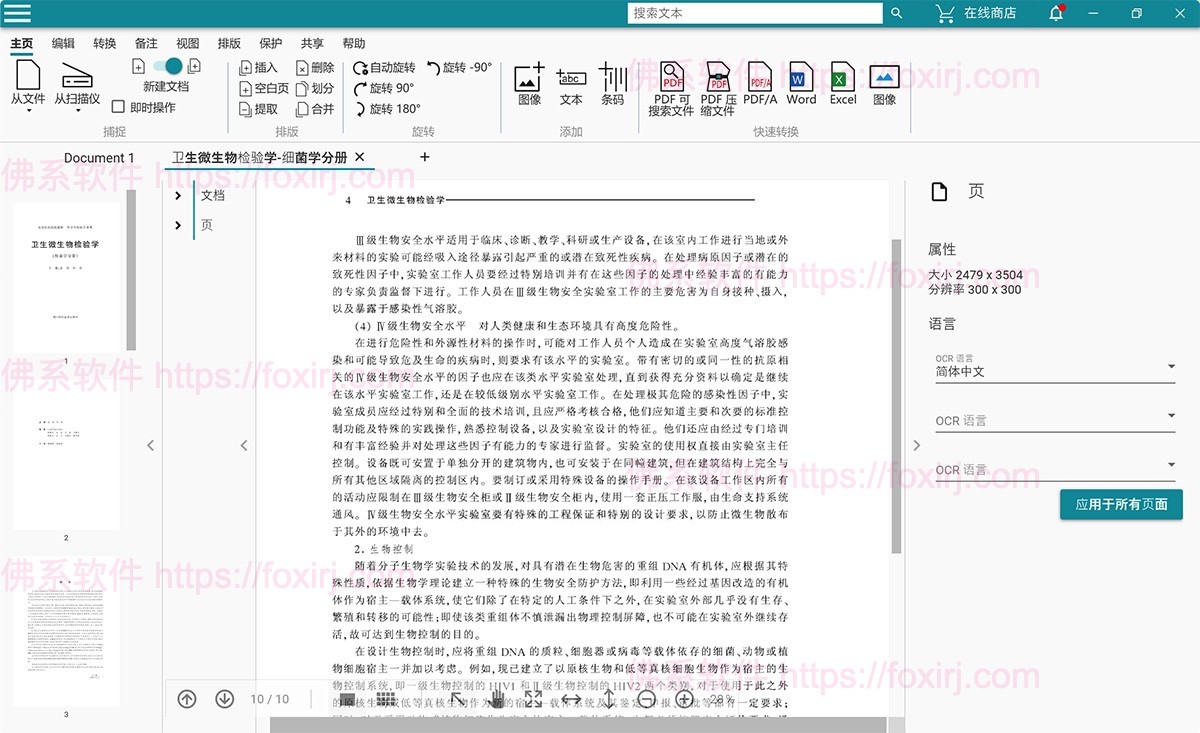Expand the 文档 tree item
Screen dimensions: 1200x733
[178, 196]
